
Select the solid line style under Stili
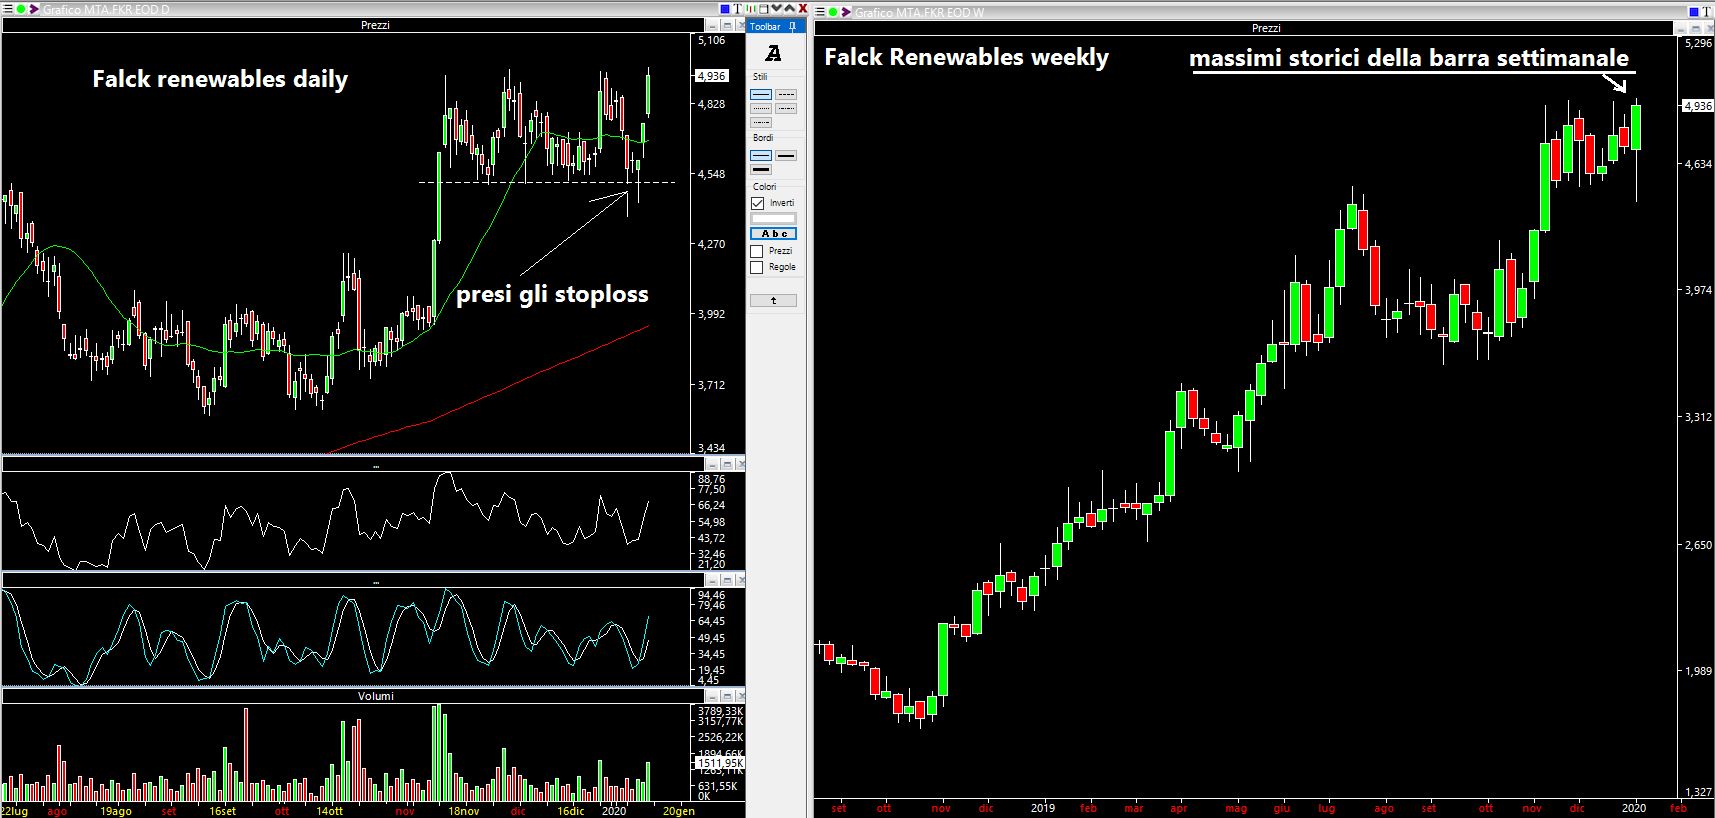(761, 94)
